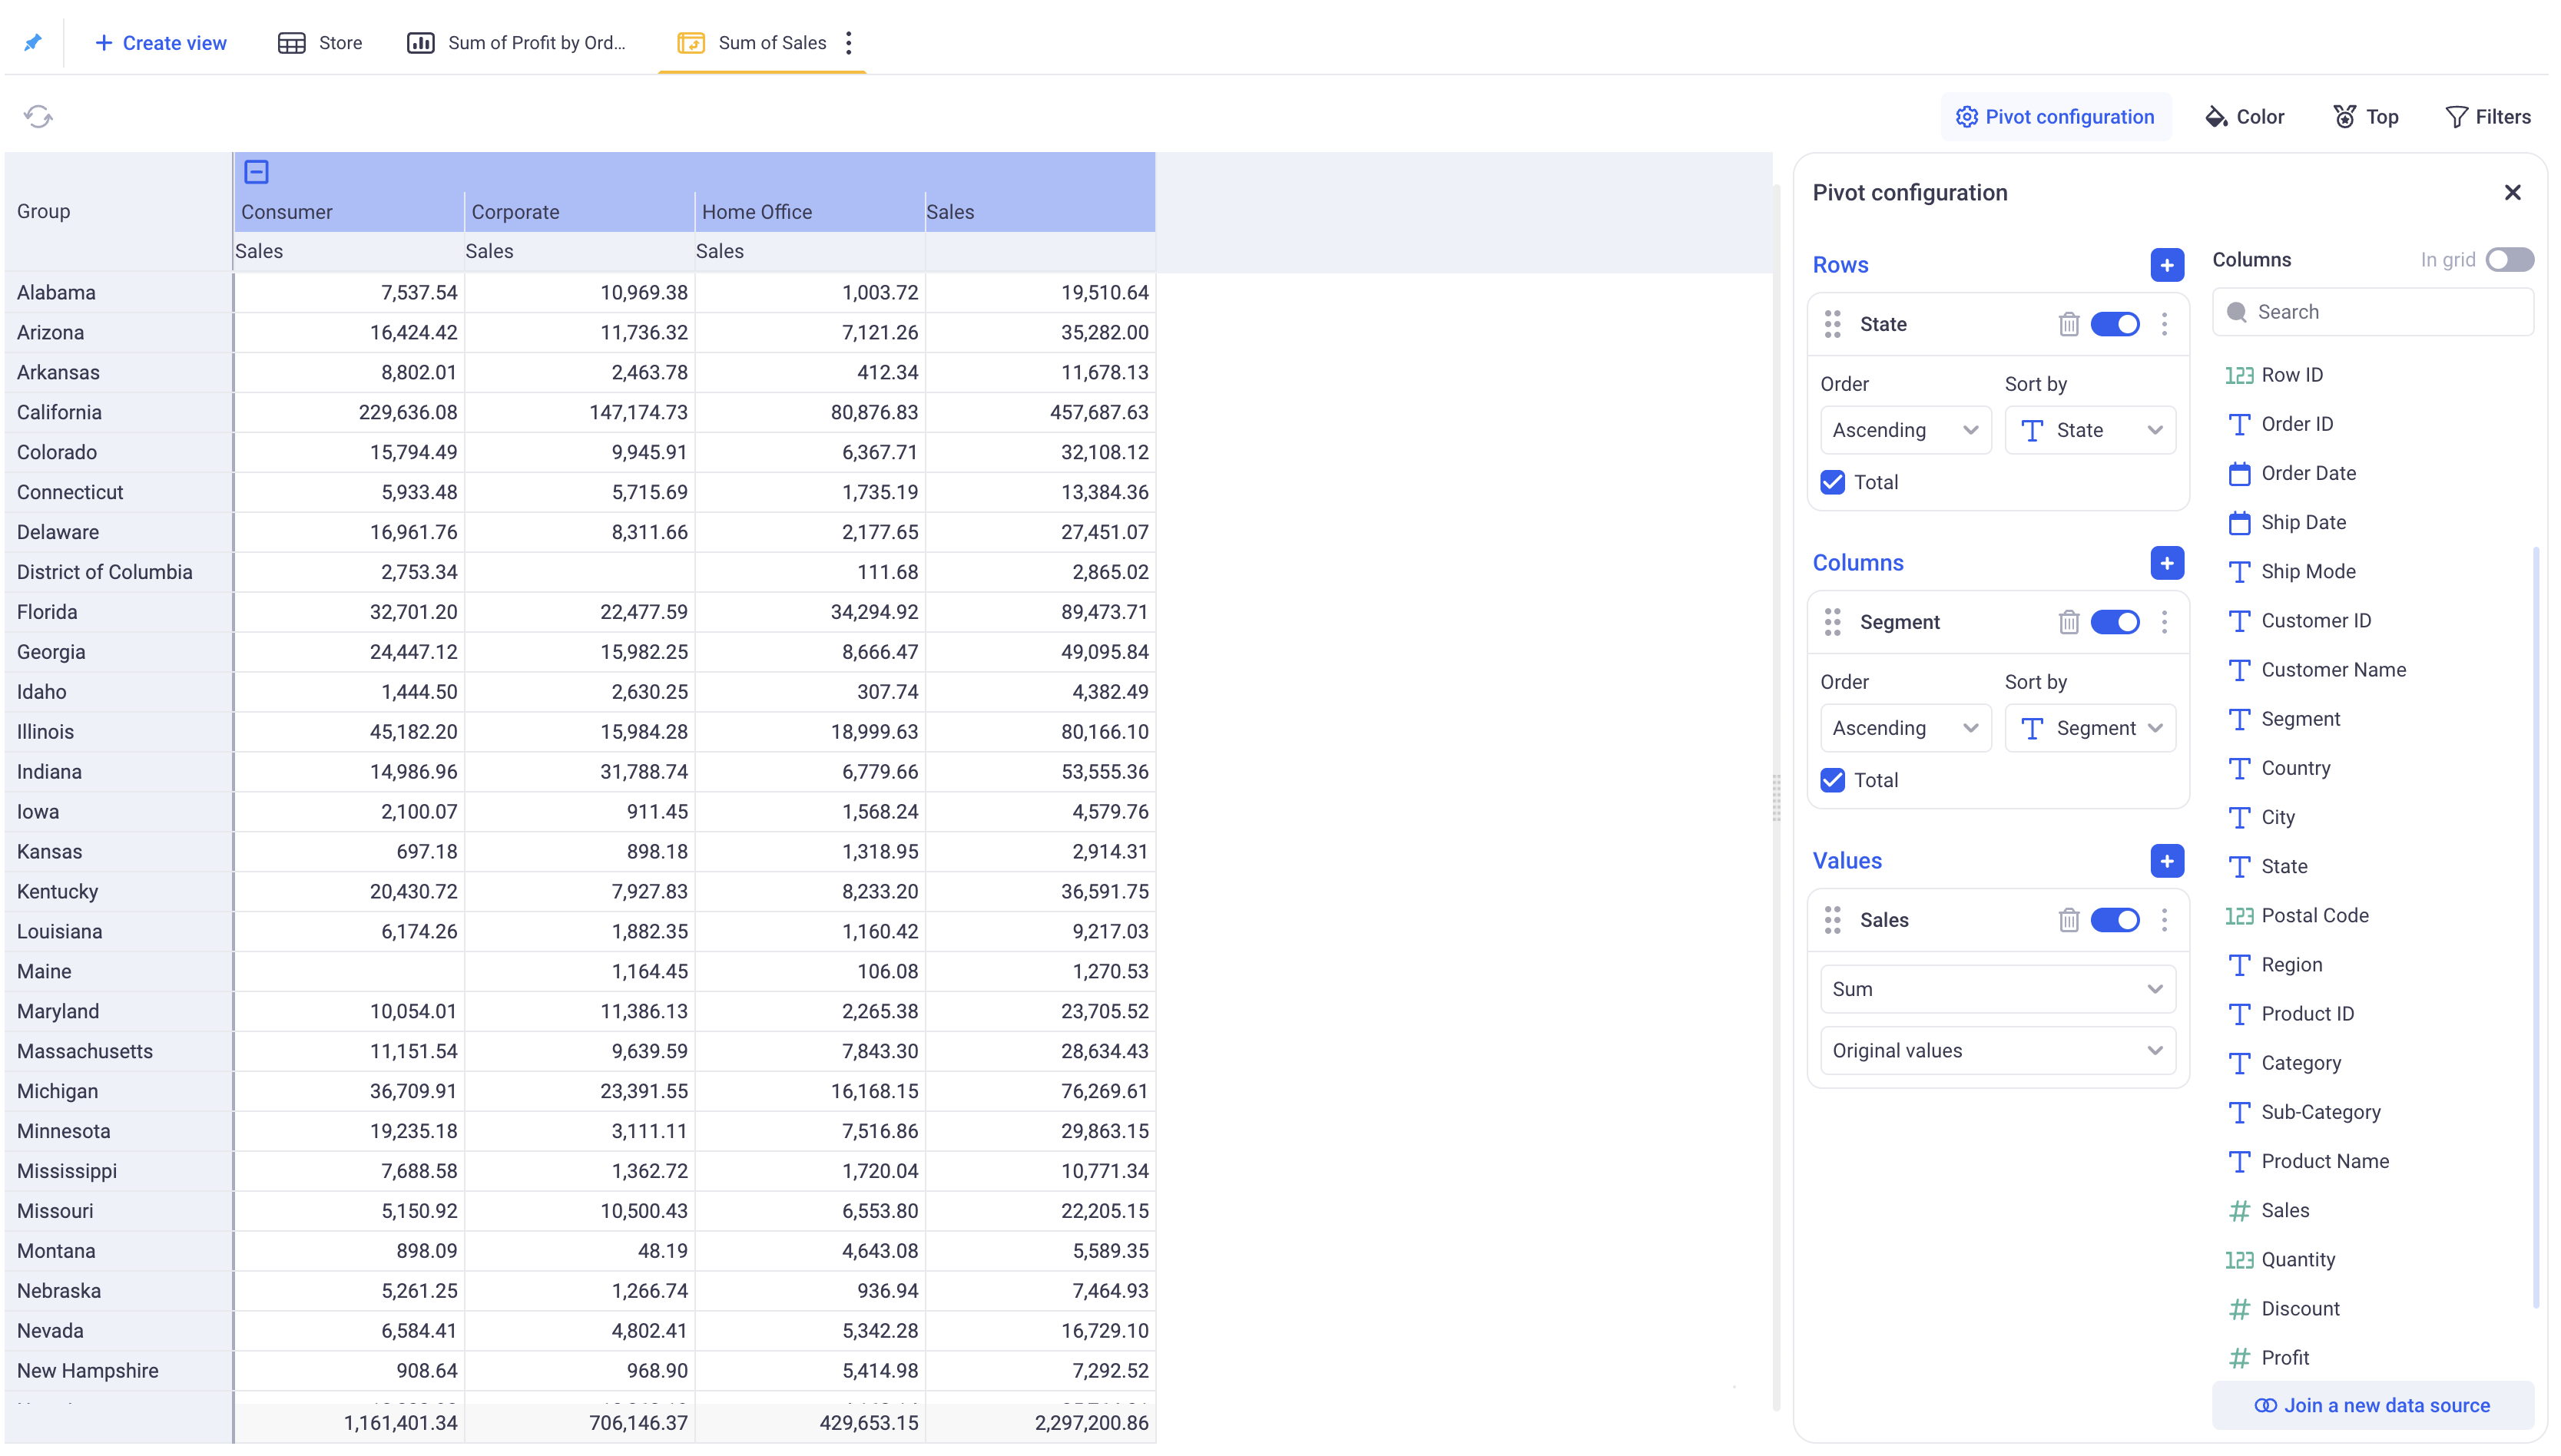The image size is (2561, 1456).
Task: Click the pin icon at top left
Action: click(33, 42)
